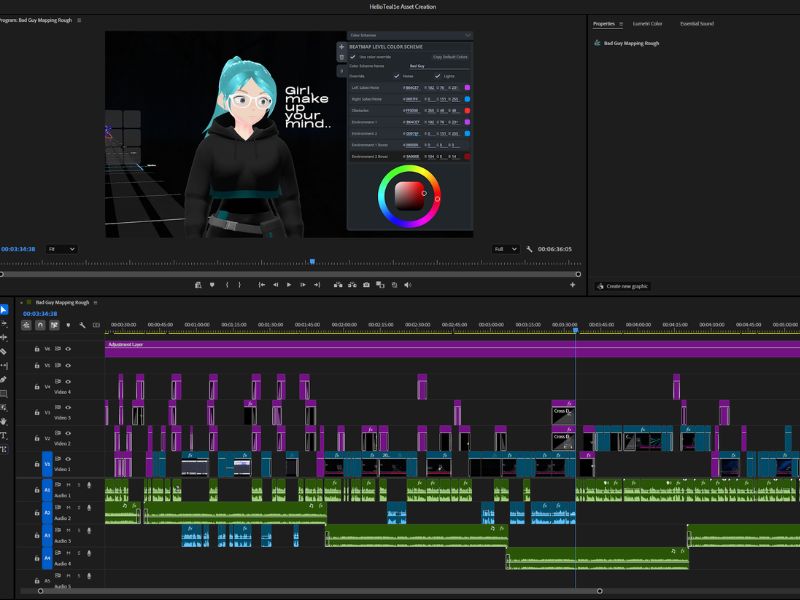Switch to the Essential Sound tab
This screenshot has width=800, height=600.
(x=697, y=23)
